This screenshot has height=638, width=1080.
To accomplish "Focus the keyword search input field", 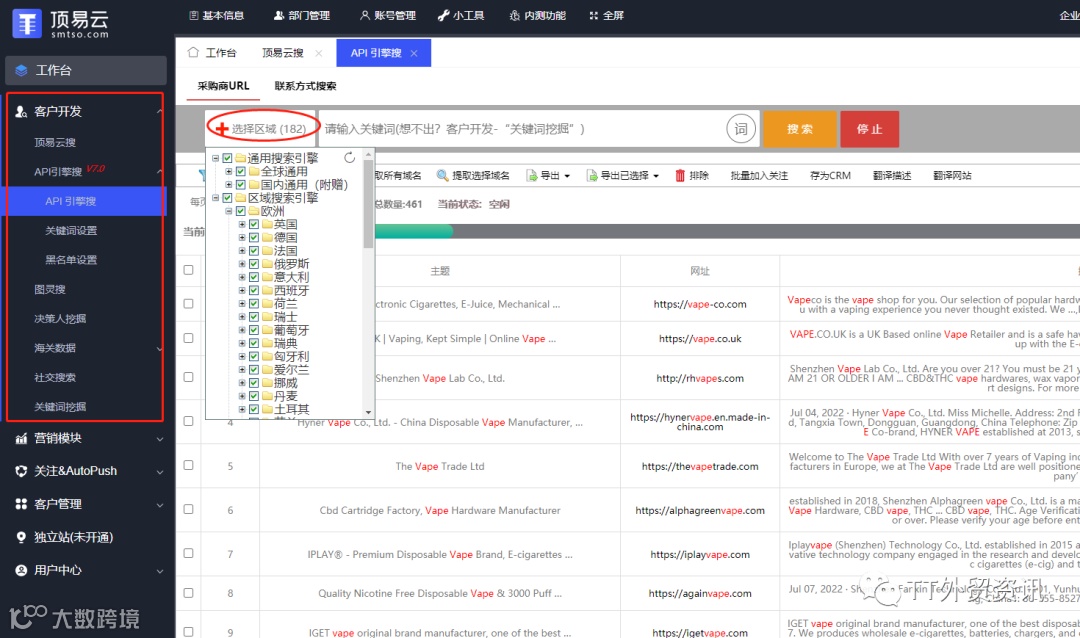I will pyautogui.click(x=520, y=129).
